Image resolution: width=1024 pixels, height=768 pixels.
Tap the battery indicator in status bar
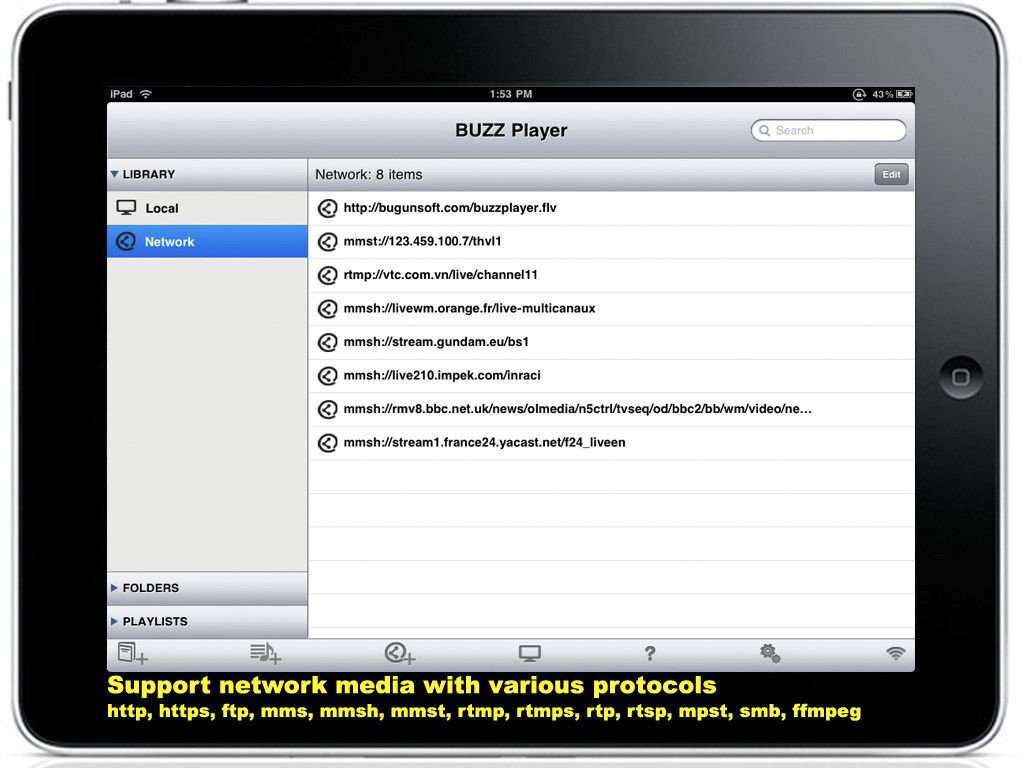(x=904, y=94)
